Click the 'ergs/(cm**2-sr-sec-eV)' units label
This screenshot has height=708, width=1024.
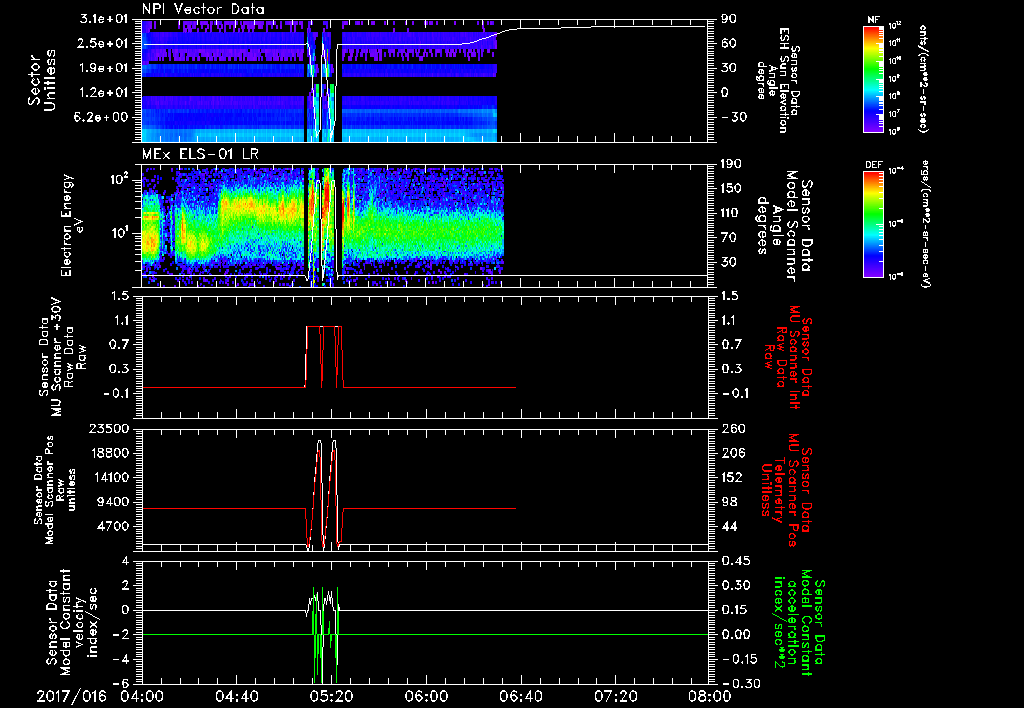[925, 223]
